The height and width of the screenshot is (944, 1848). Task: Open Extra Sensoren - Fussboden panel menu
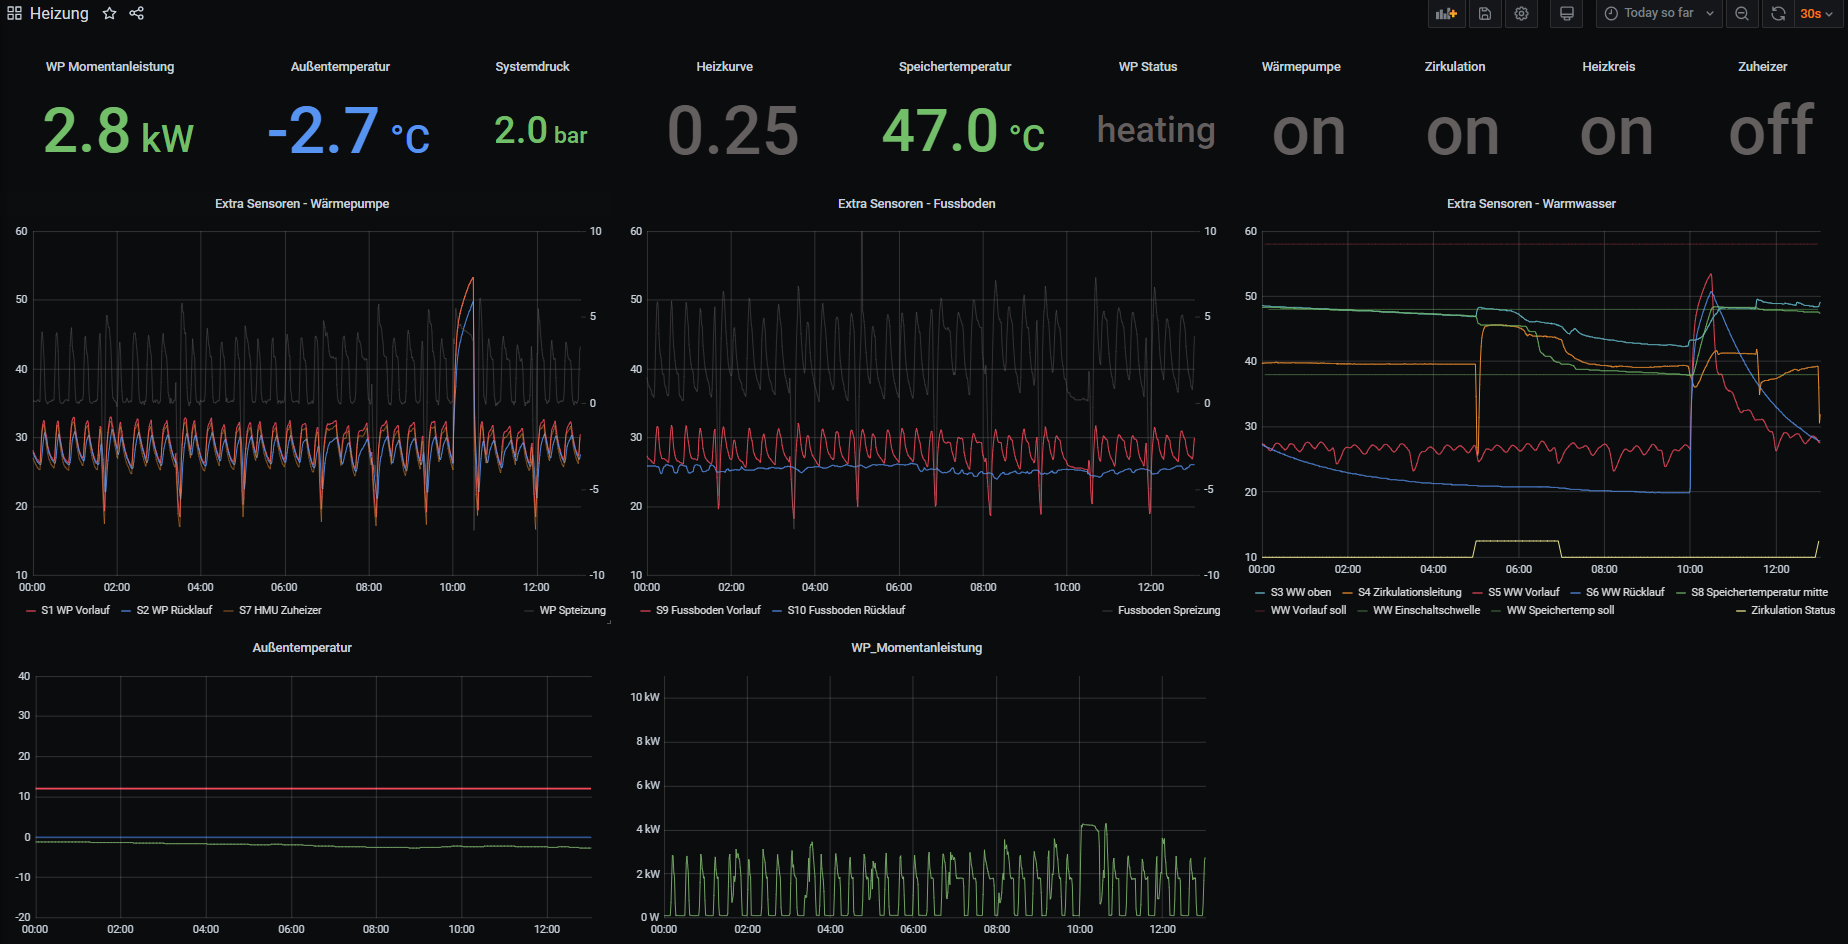point(916,204)
